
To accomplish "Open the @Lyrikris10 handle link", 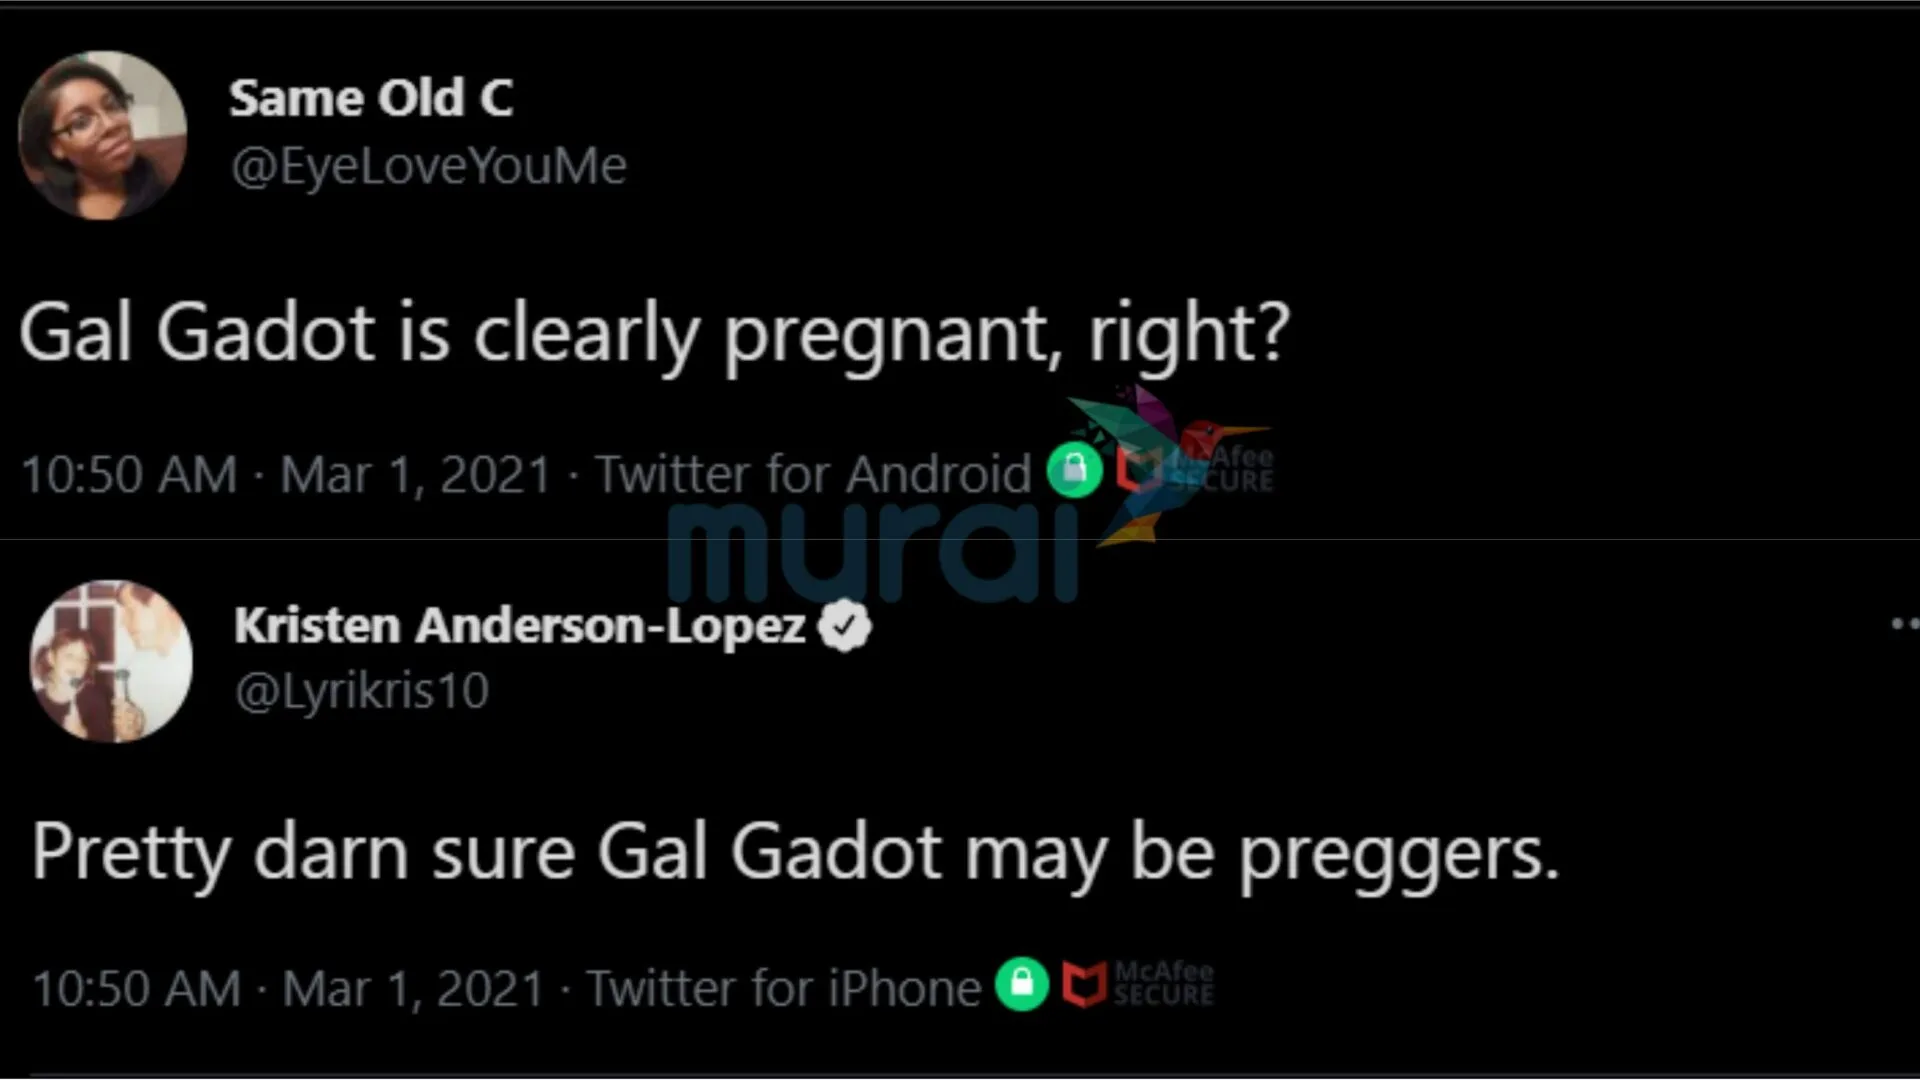I will pyautogui.click(x=361, y=691).
